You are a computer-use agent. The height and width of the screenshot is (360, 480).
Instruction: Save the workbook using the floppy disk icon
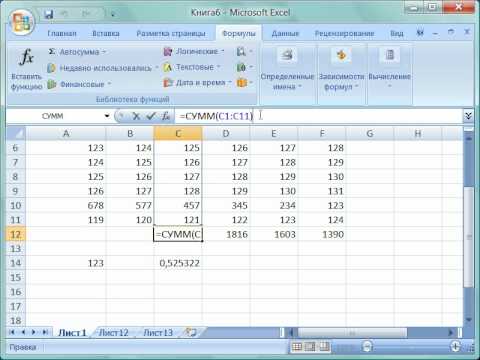(x=49, y=14)
